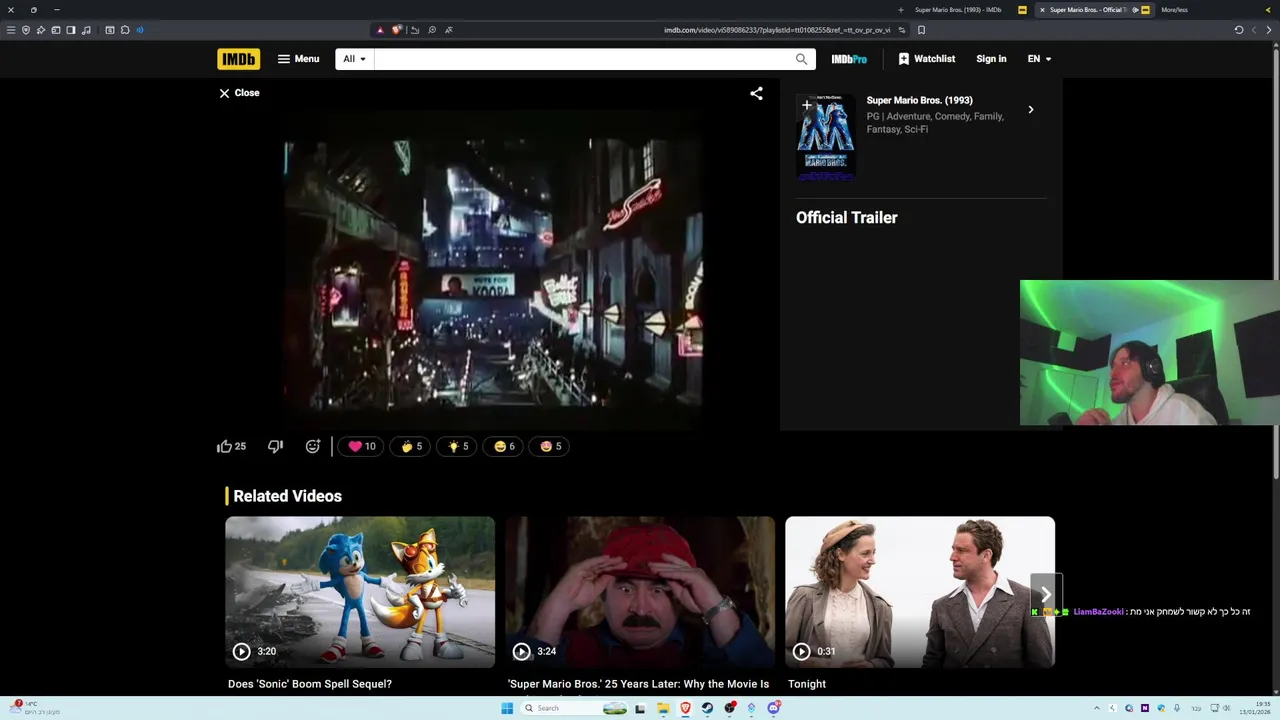The height and width of the screenshot is (720, 1280).
Task: Play the Super Mario 25 Years Later video
Action: click(640, 592)
